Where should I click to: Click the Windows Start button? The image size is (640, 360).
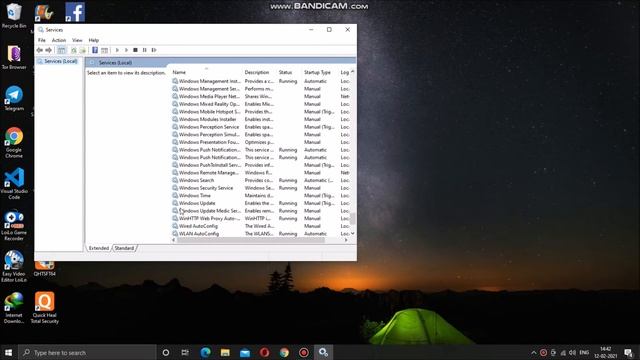(x=8, y=353)
